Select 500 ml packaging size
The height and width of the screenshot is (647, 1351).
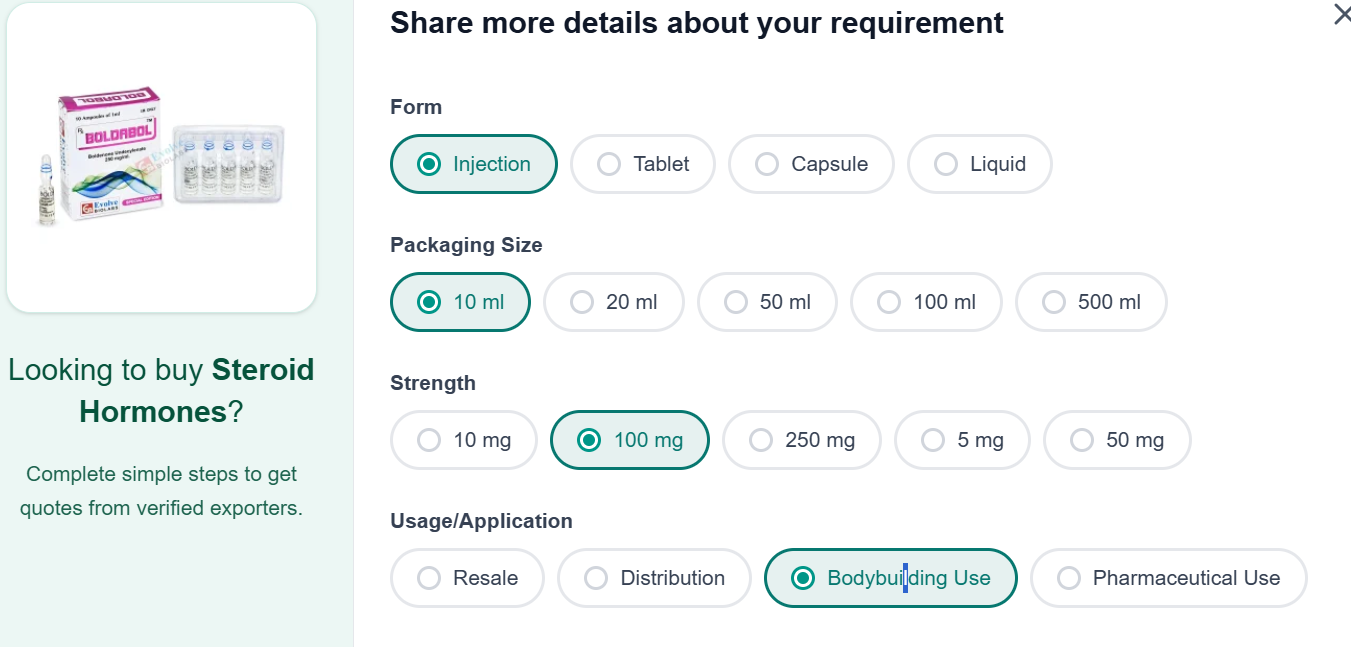click(x=1091, y=302)
